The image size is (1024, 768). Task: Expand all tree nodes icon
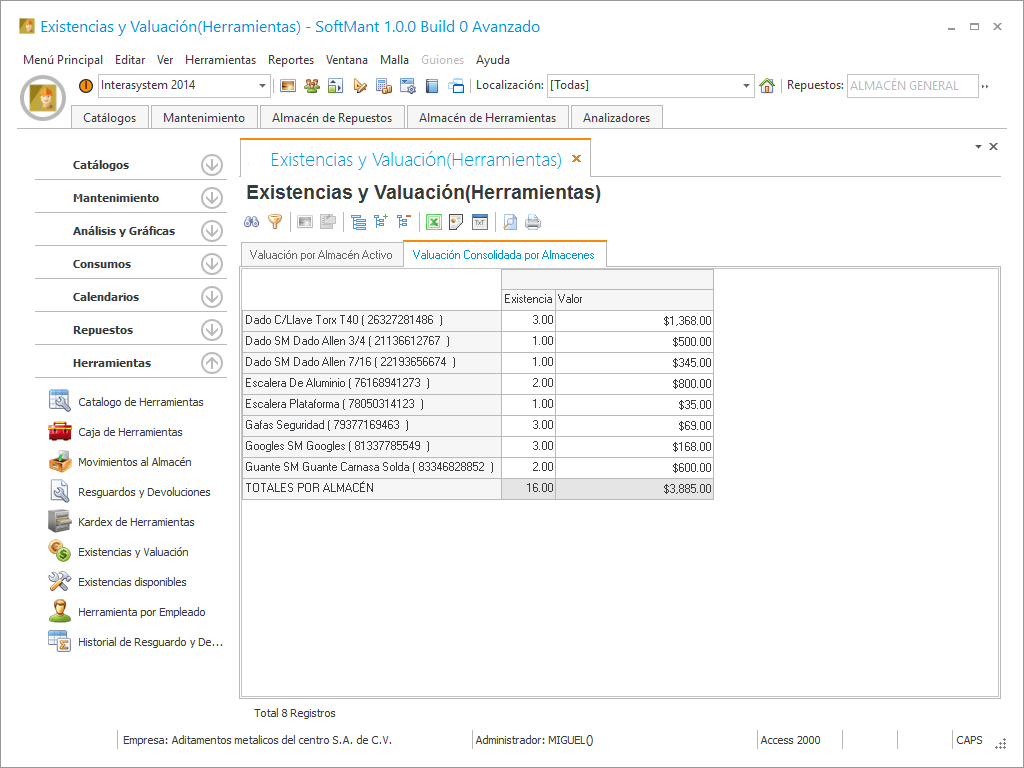click(381, 222)
